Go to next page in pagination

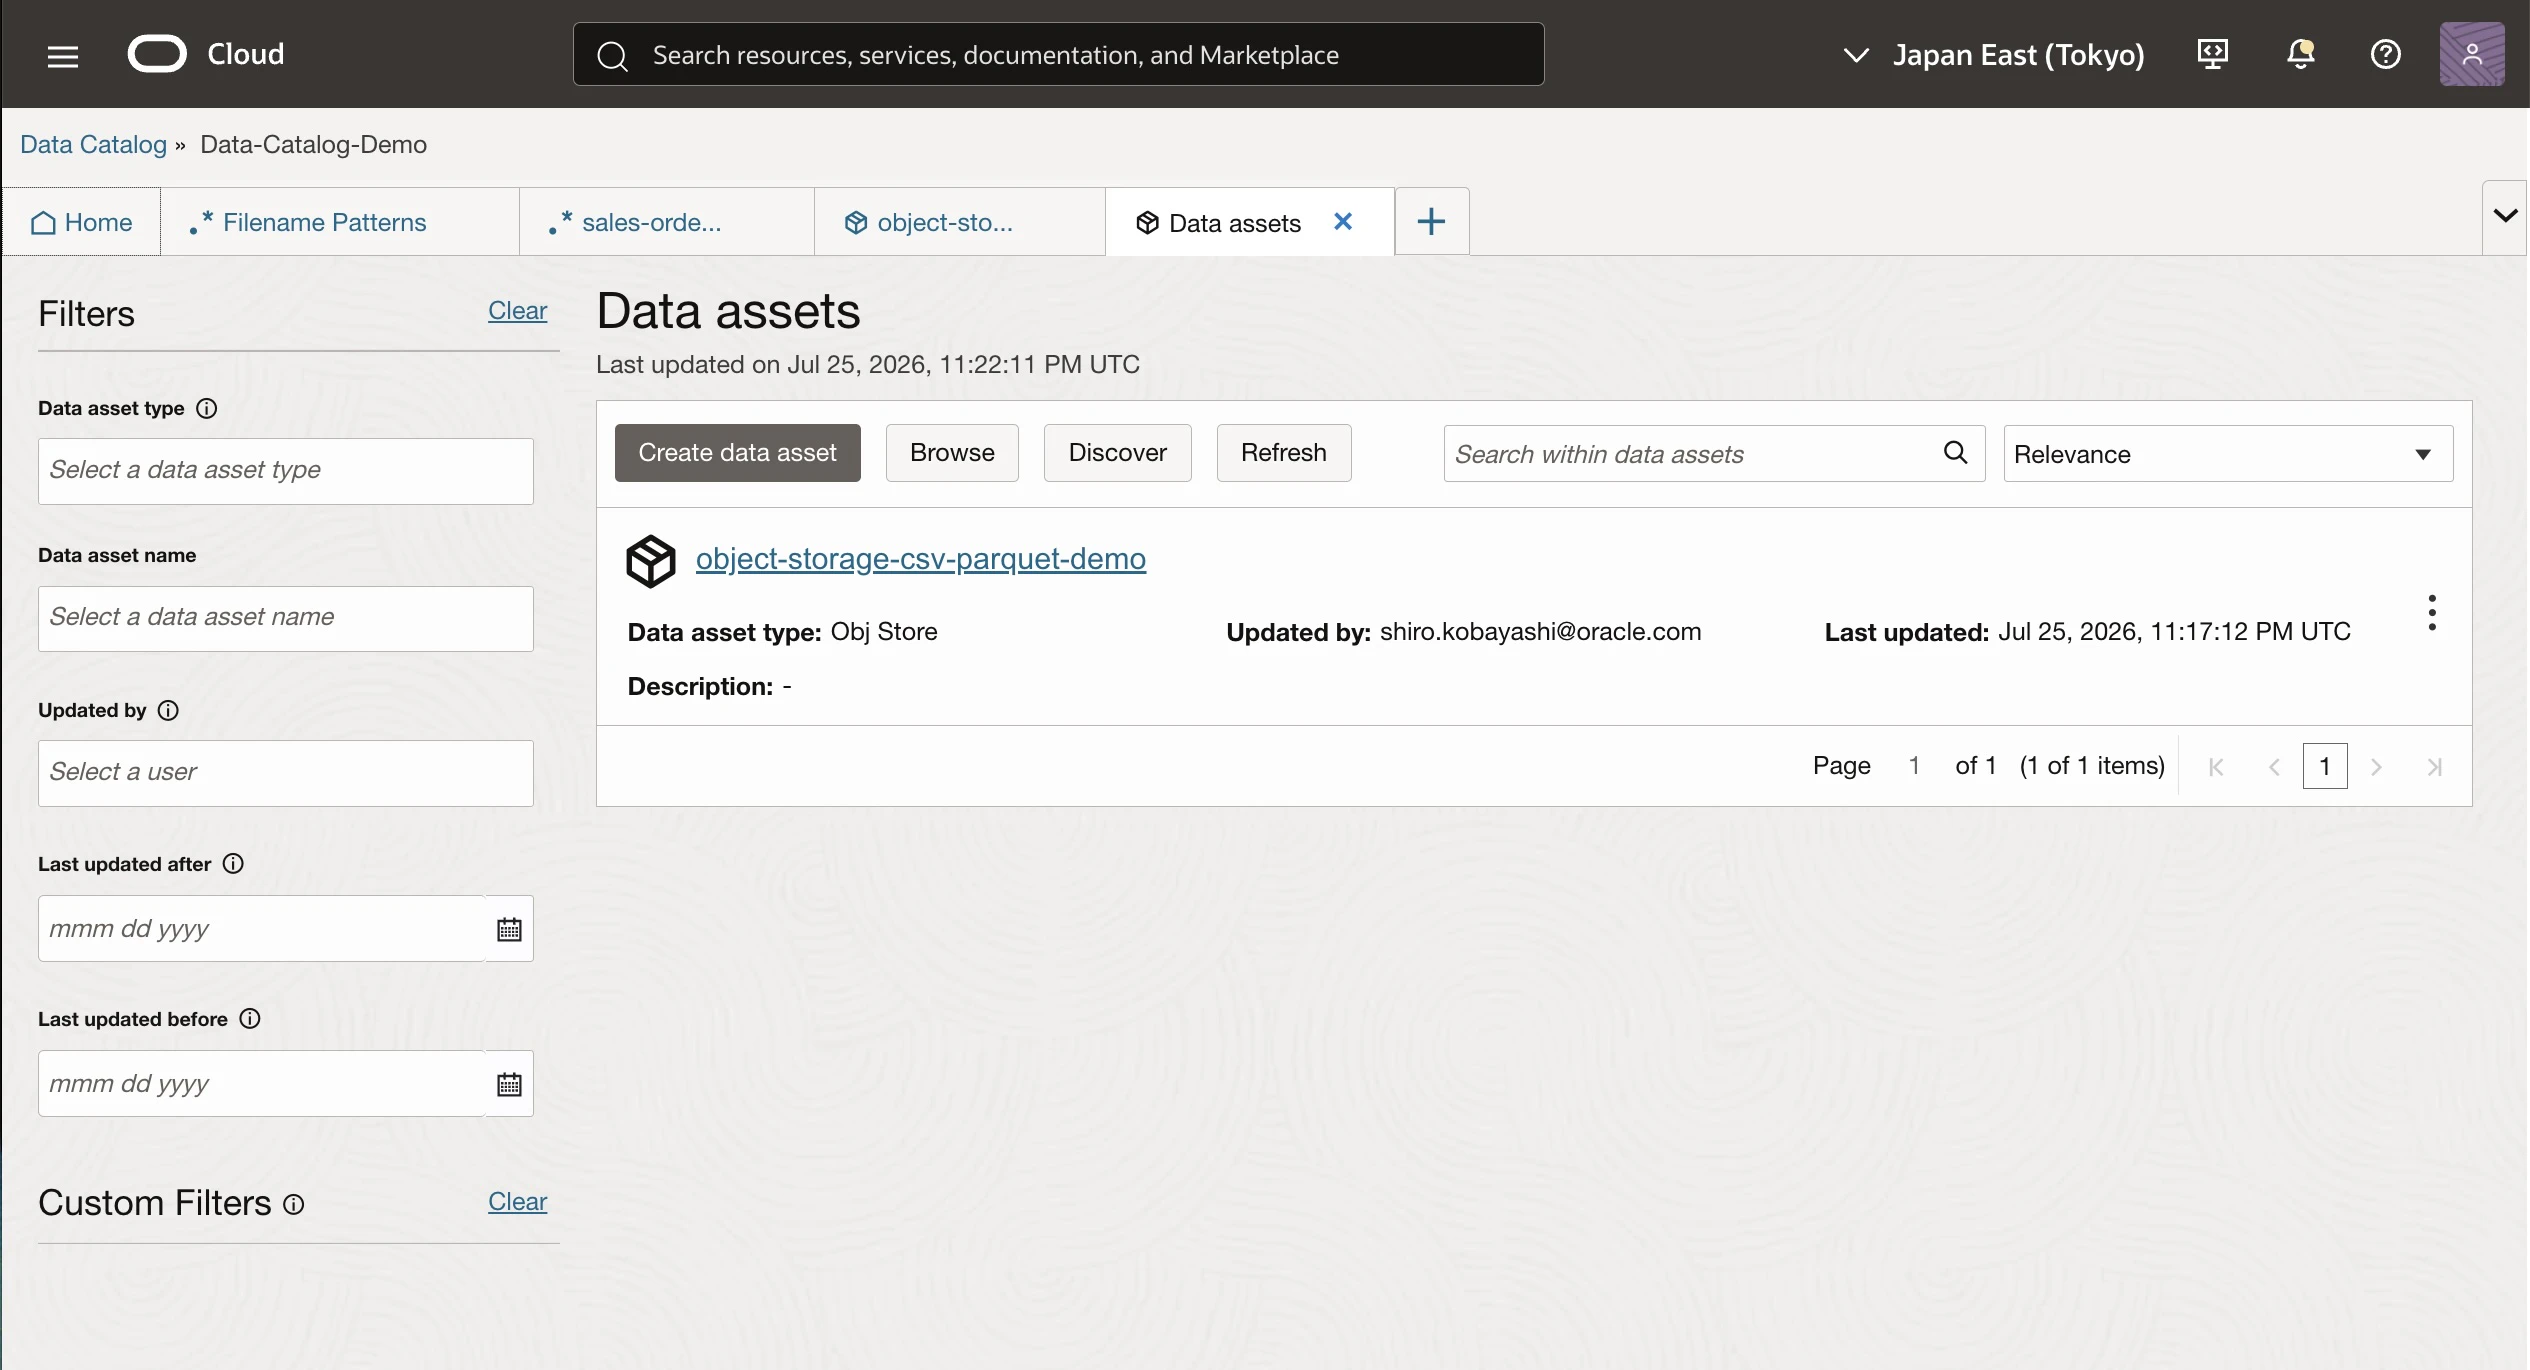[x=2377, y=767]
